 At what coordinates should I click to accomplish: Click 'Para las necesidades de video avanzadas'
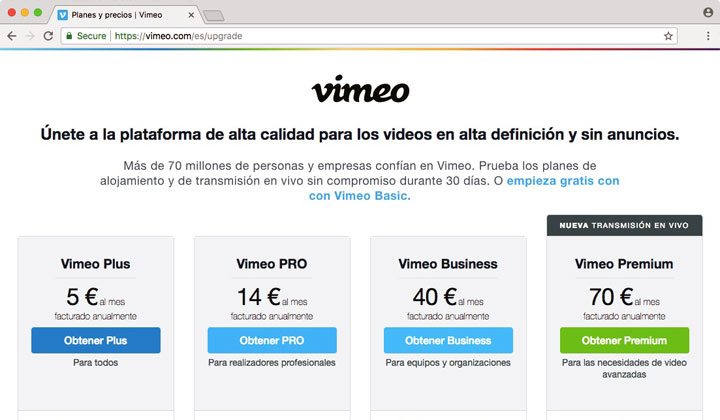point(624,369)
